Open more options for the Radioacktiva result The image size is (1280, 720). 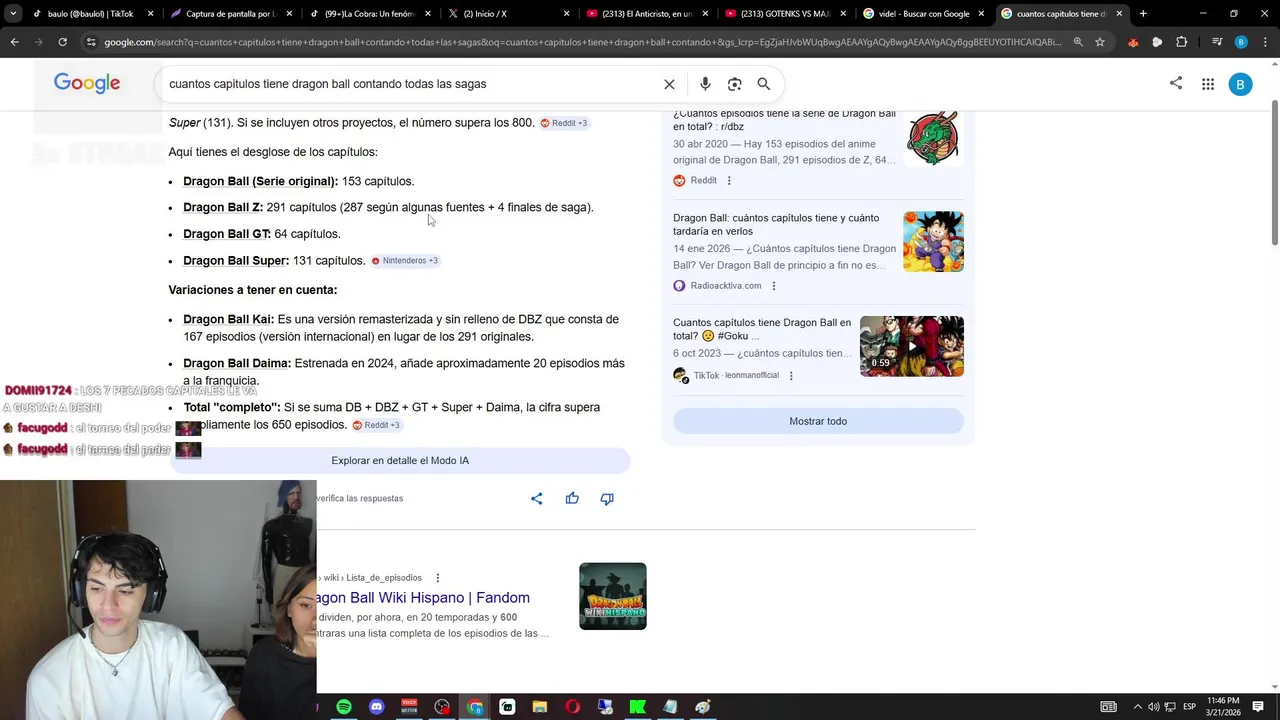[773, 286]
